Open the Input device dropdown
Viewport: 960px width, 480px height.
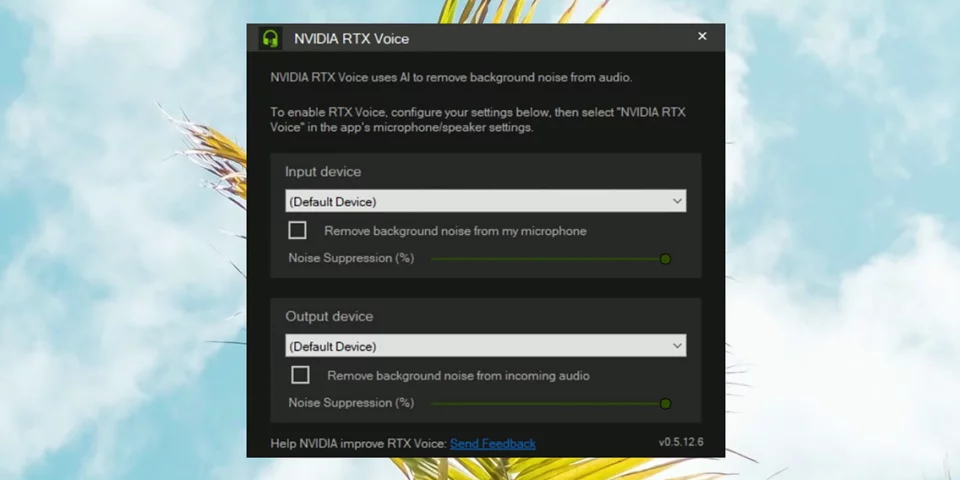486,201
